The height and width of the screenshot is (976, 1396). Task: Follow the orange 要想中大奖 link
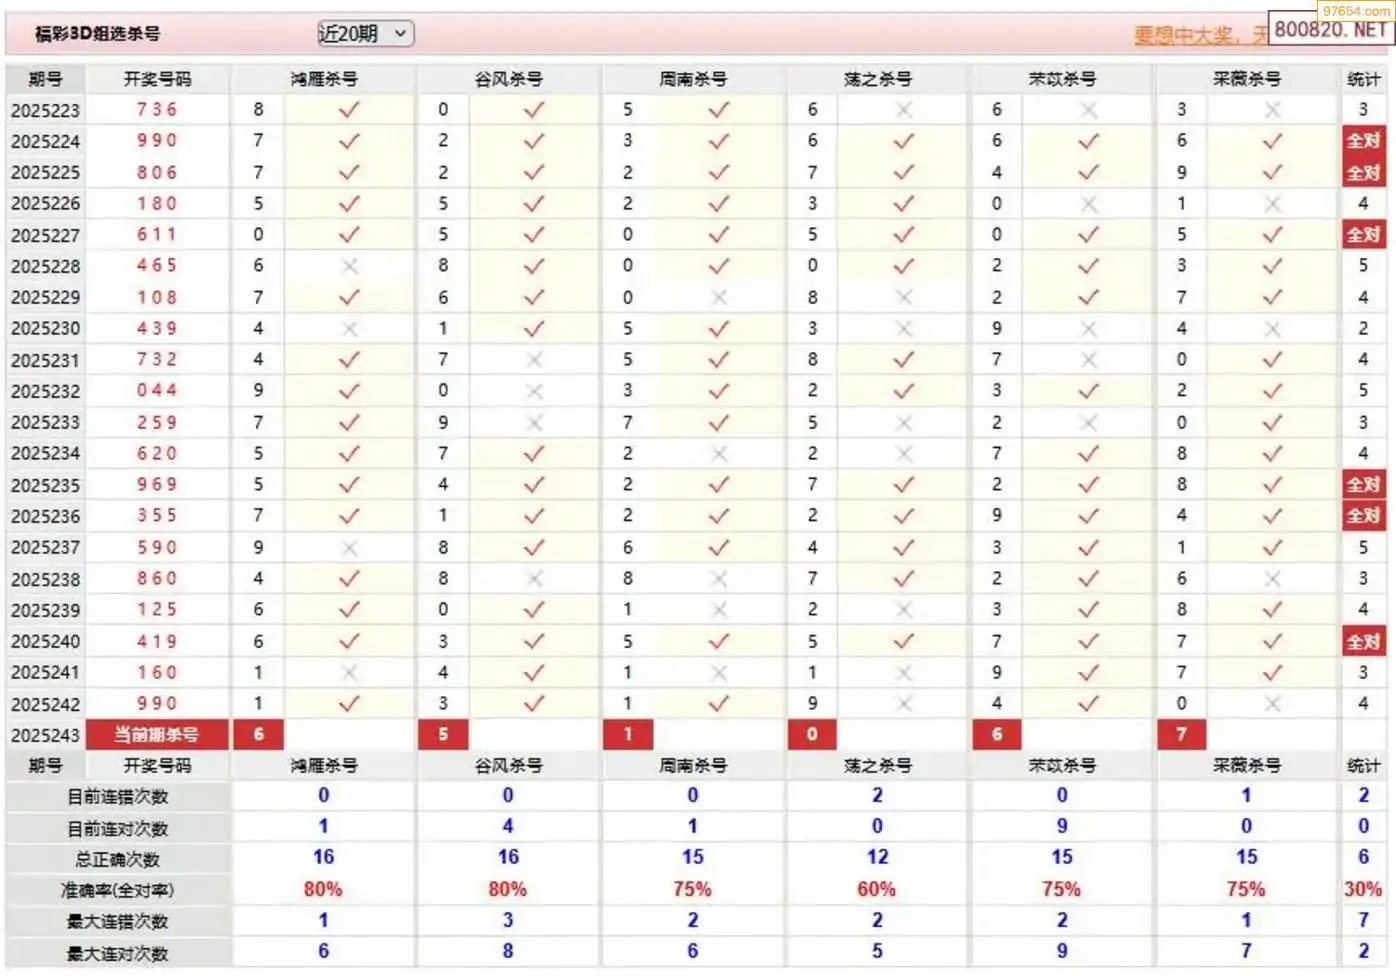click(1199, 36)
